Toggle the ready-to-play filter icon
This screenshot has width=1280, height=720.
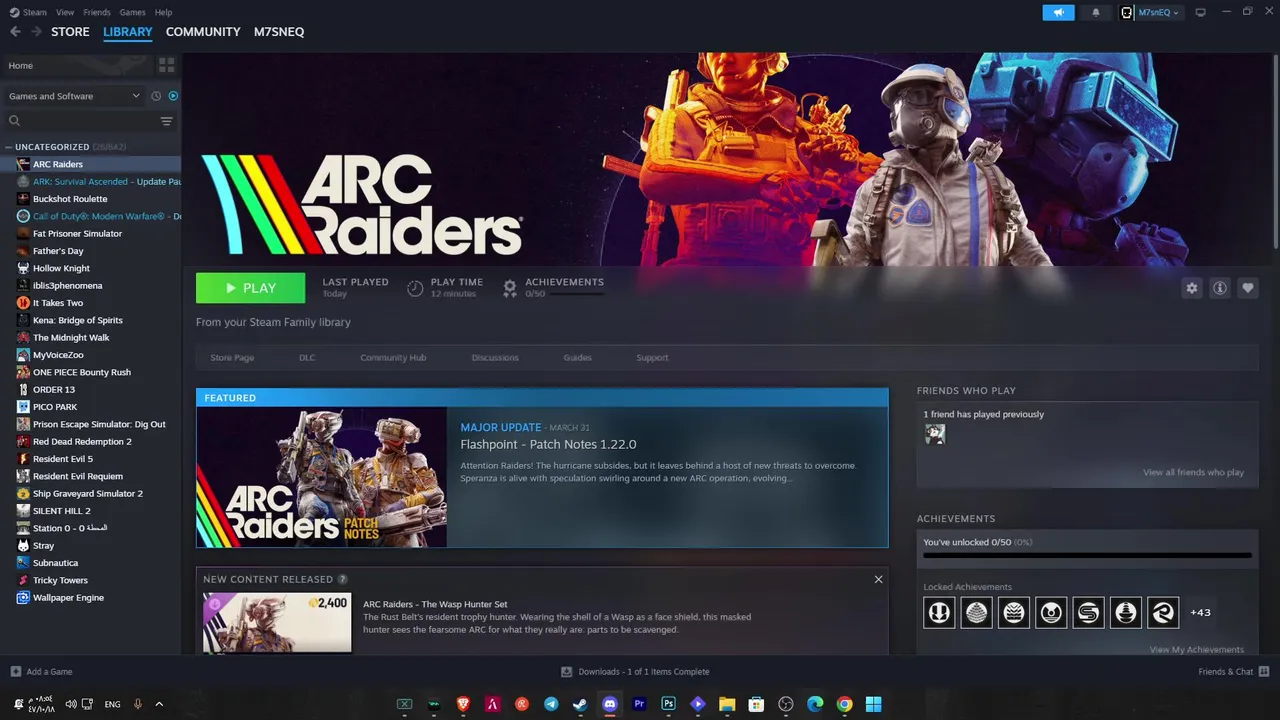coord(173,96)
